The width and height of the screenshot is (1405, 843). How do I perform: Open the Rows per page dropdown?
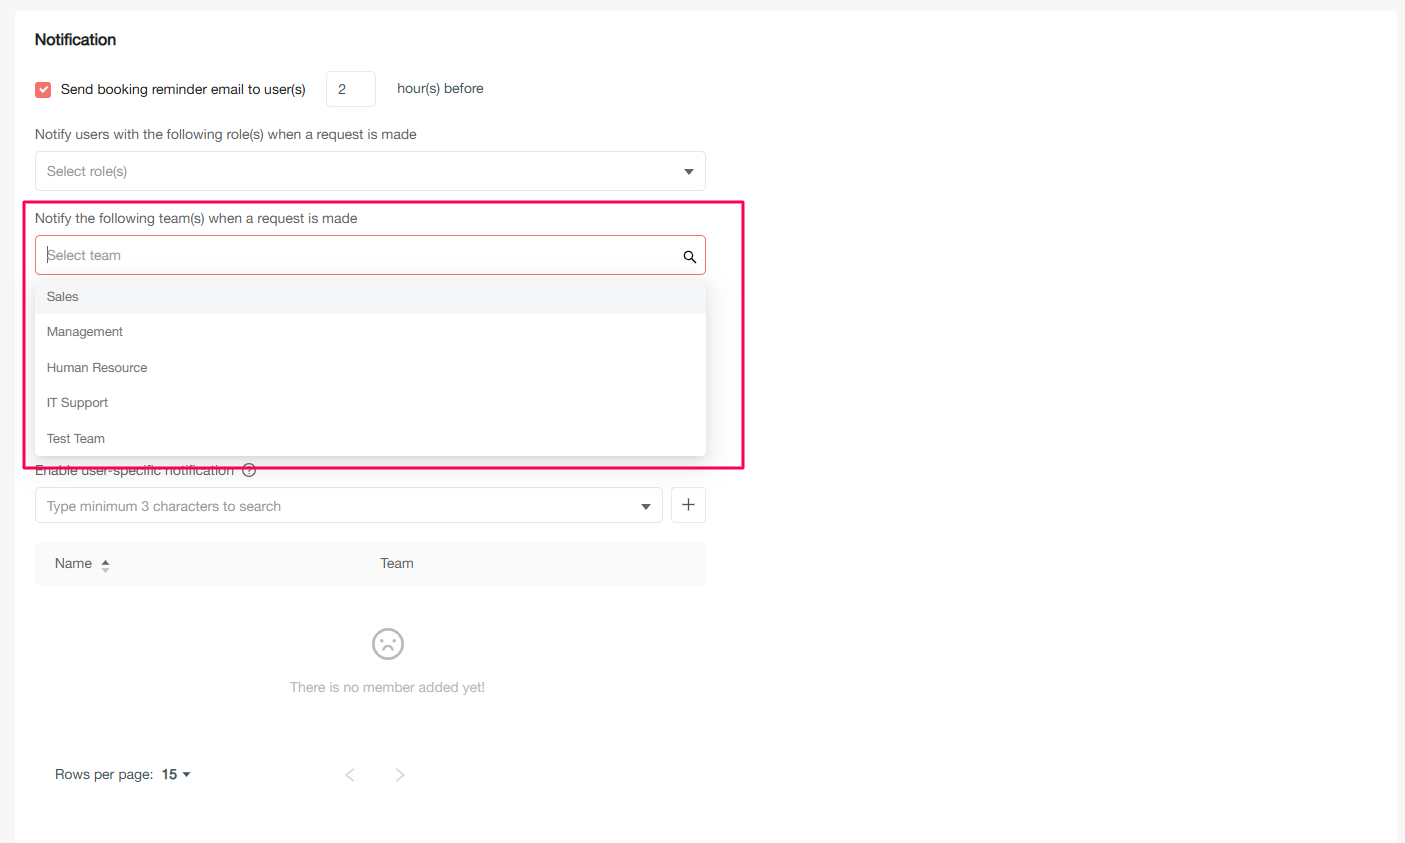point(176,775)
